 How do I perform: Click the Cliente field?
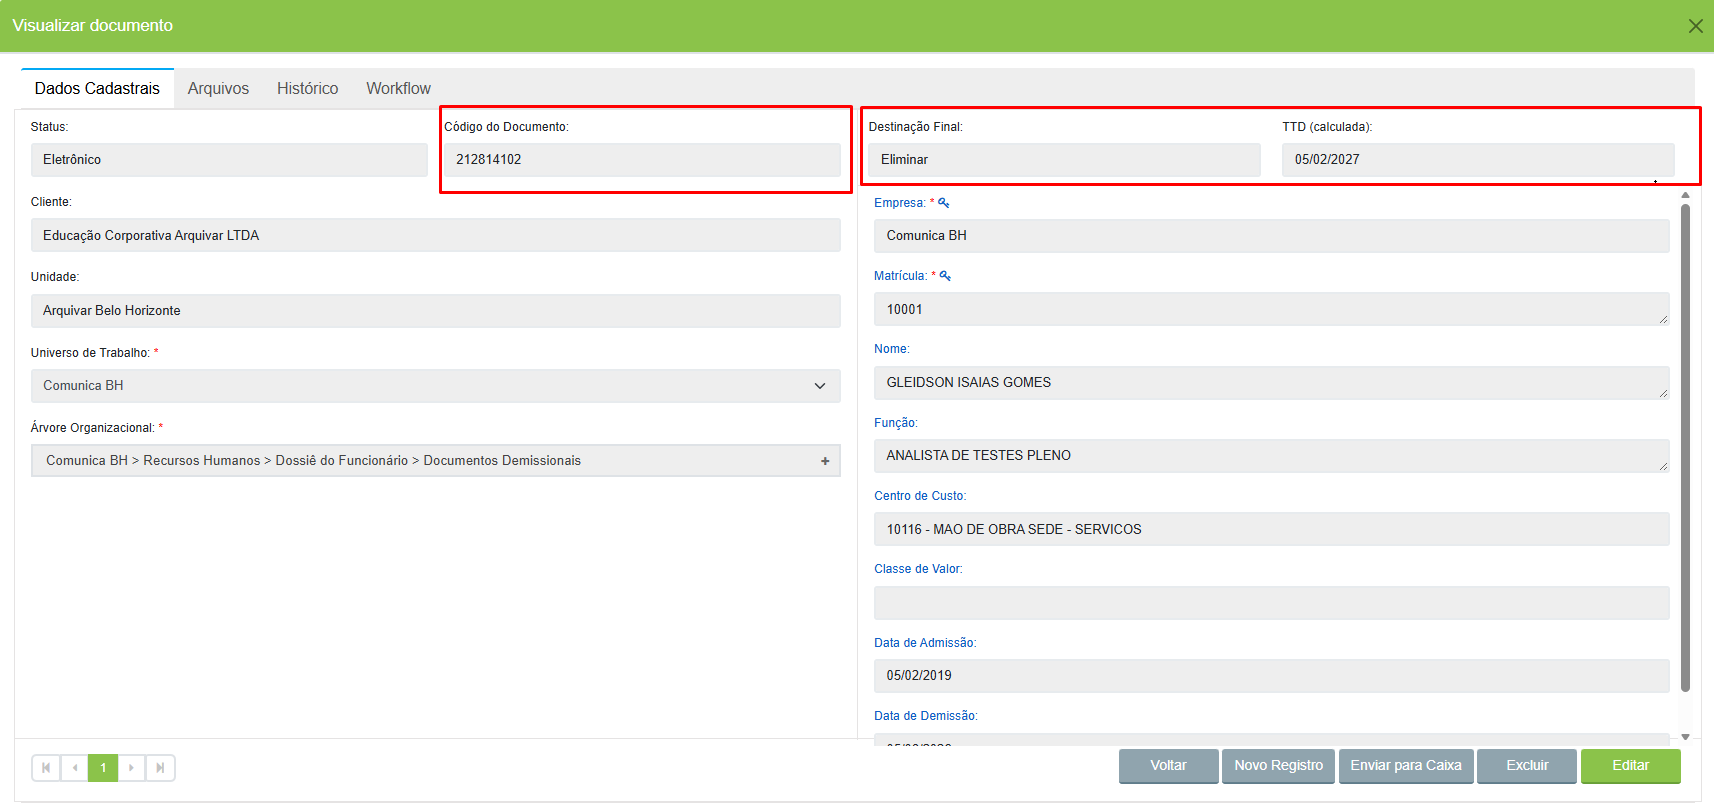coord(435,235)
